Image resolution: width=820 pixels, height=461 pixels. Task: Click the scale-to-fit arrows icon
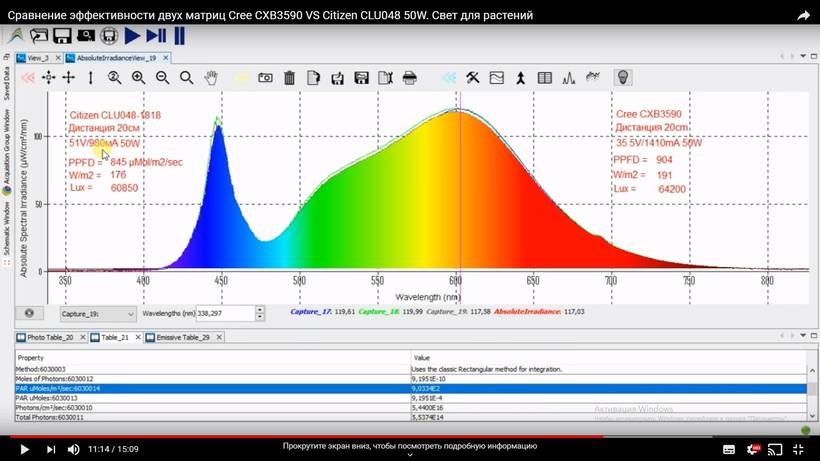tap(49, 78)
